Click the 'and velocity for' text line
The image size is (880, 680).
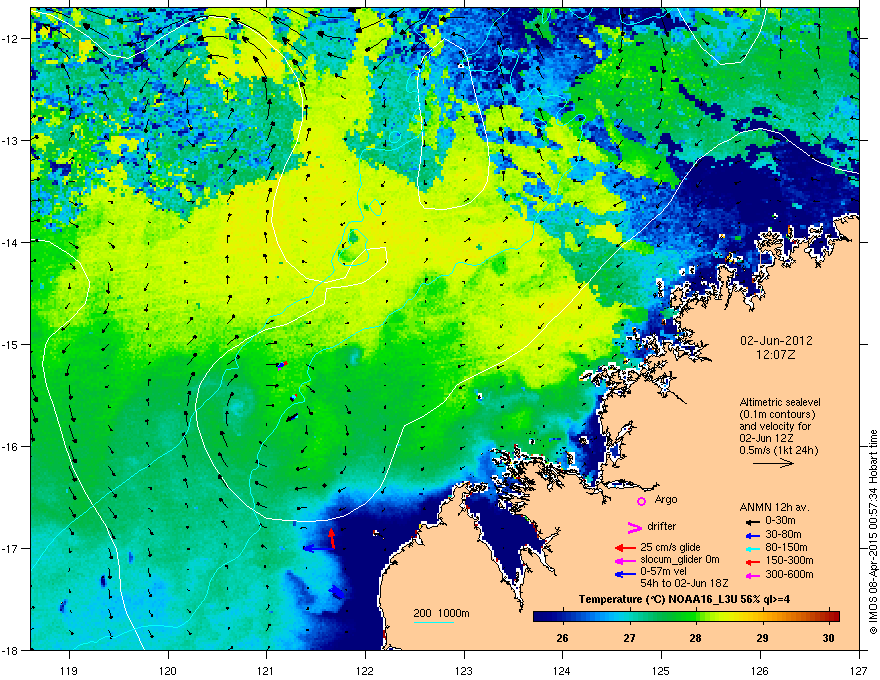(775, 426)
